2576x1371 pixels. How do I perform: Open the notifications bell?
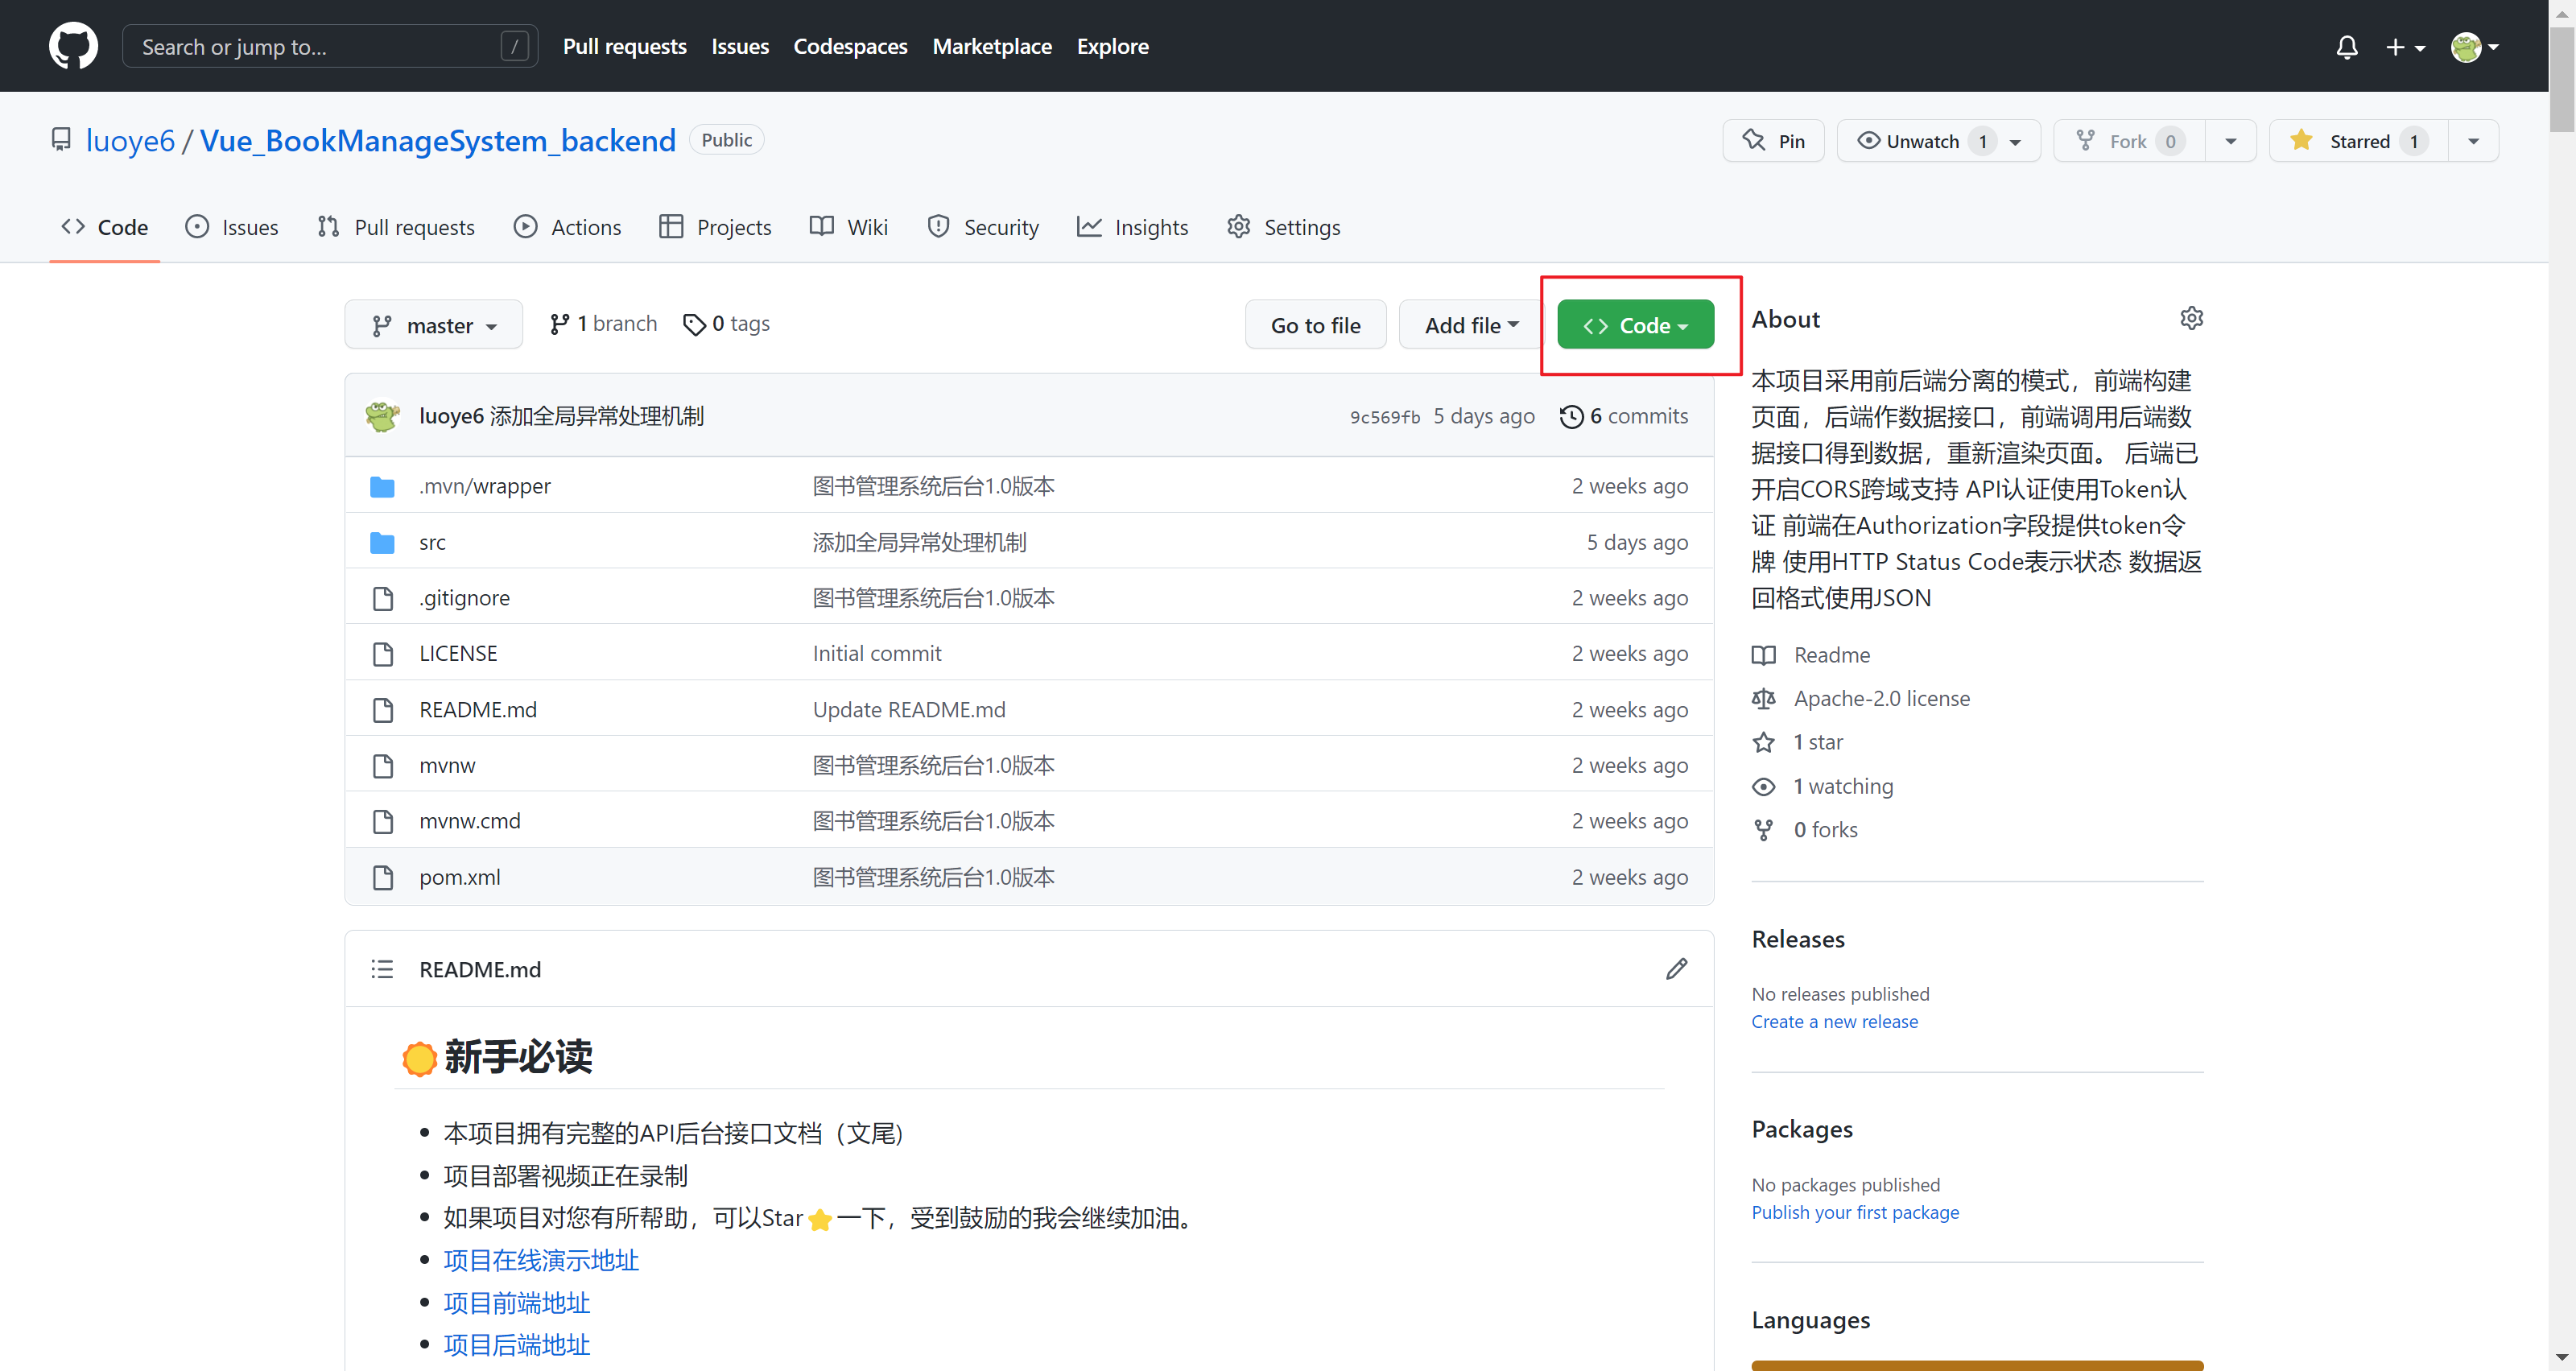tap(2346, 47)
